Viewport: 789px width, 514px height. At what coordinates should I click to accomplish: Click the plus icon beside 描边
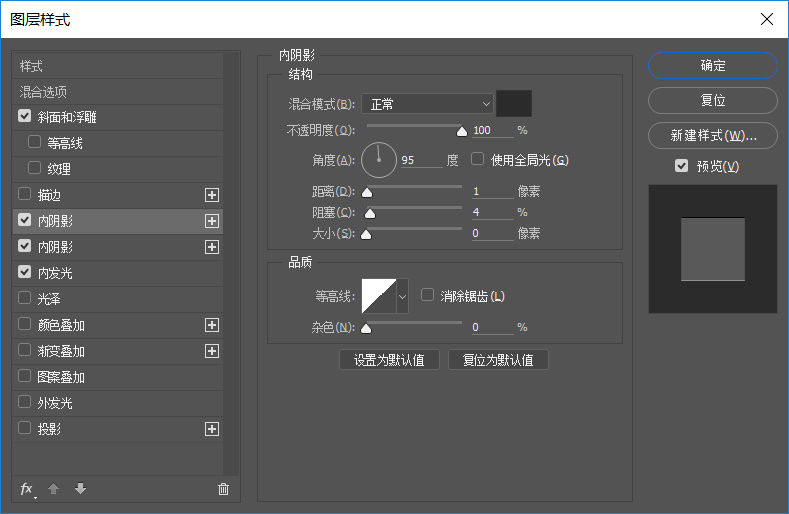(211, 195)
